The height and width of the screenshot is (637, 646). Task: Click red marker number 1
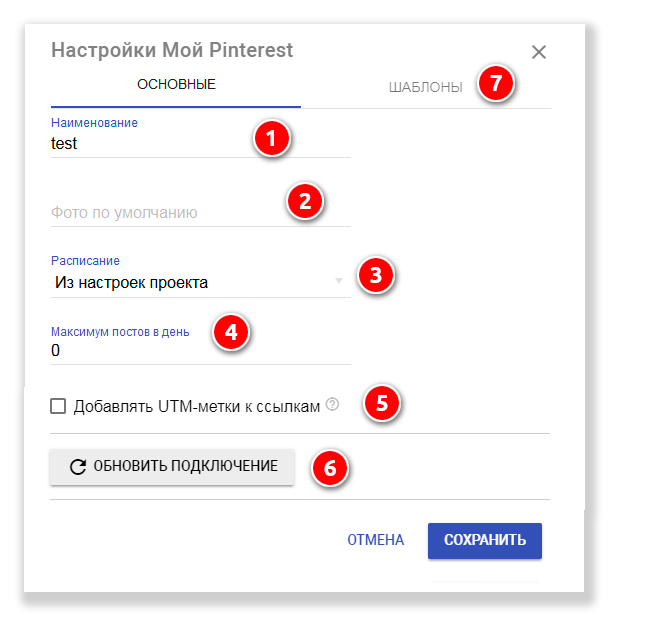click(x=270, y=137)
